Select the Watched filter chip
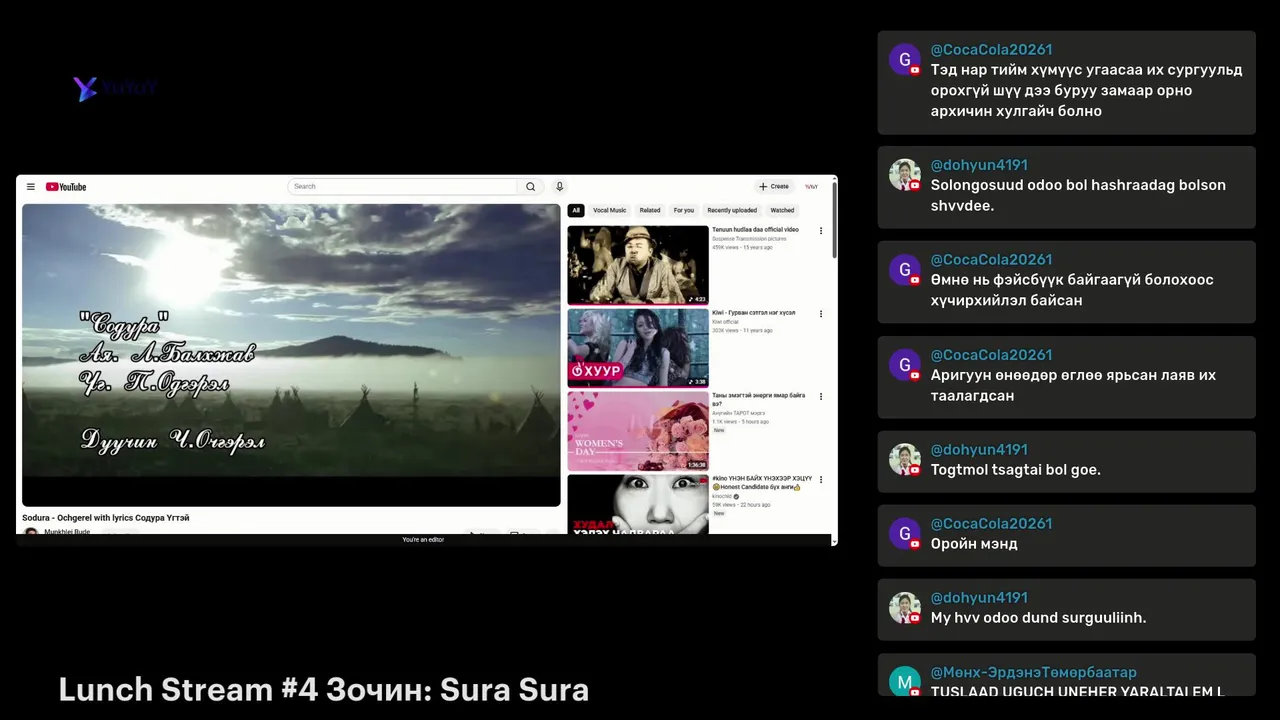This screenshot has width=1280, height=720. [782, 210]
